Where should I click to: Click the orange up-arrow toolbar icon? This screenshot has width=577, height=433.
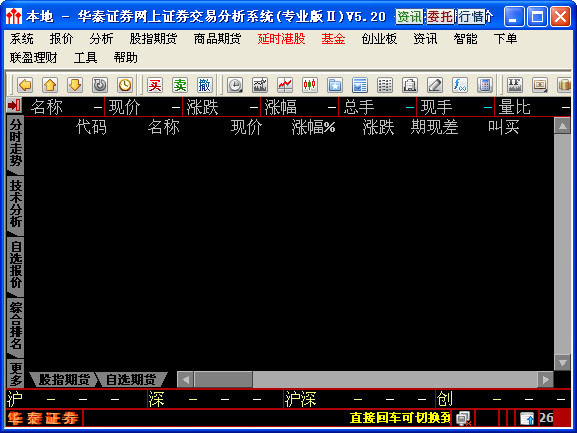tap(50, 85)
